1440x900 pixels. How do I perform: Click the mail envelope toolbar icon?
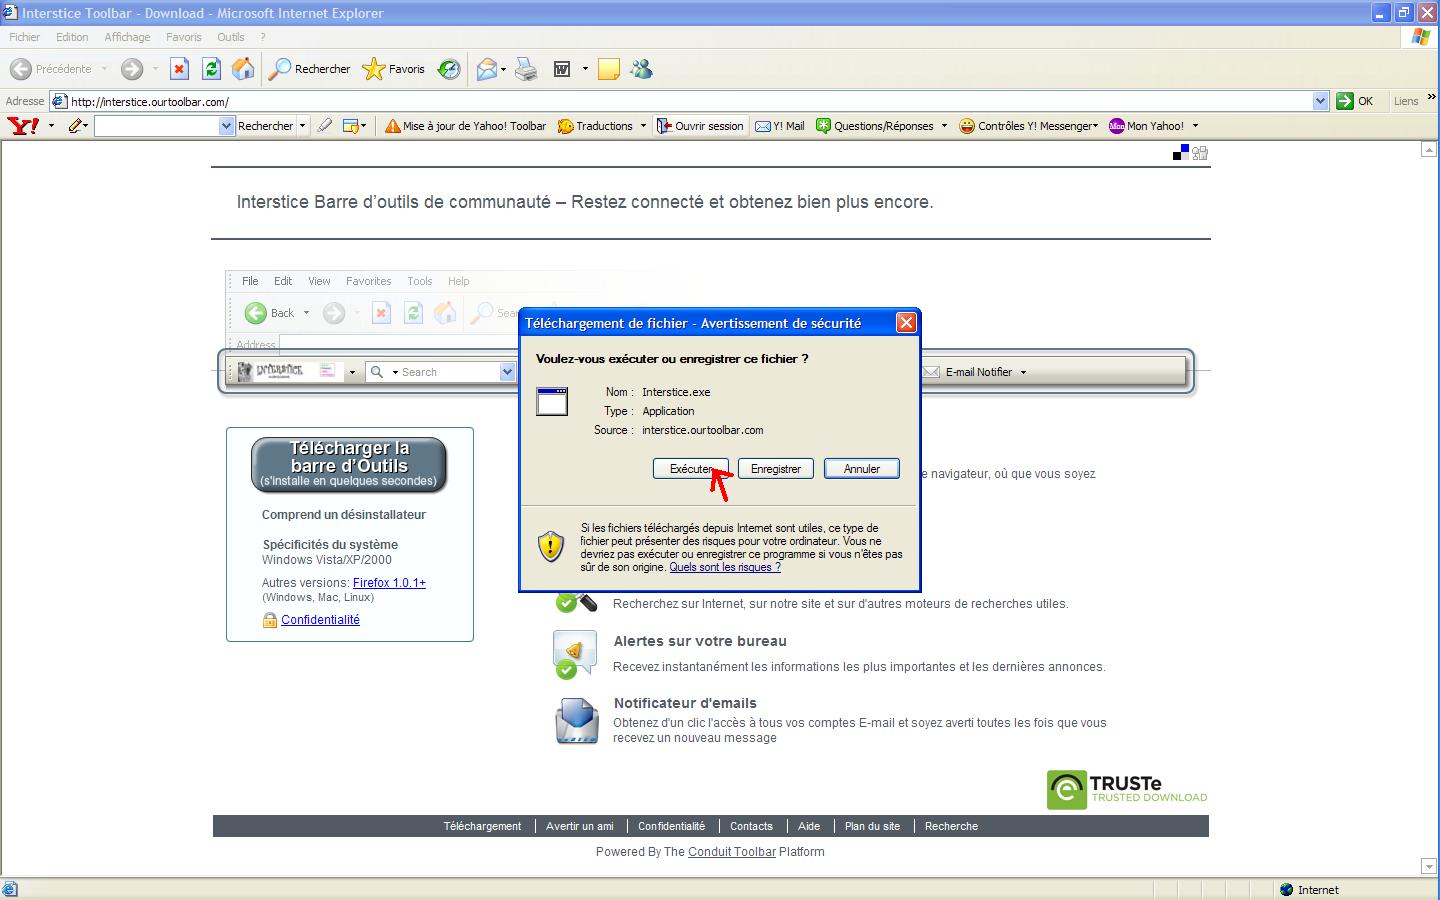coord(487,69)
